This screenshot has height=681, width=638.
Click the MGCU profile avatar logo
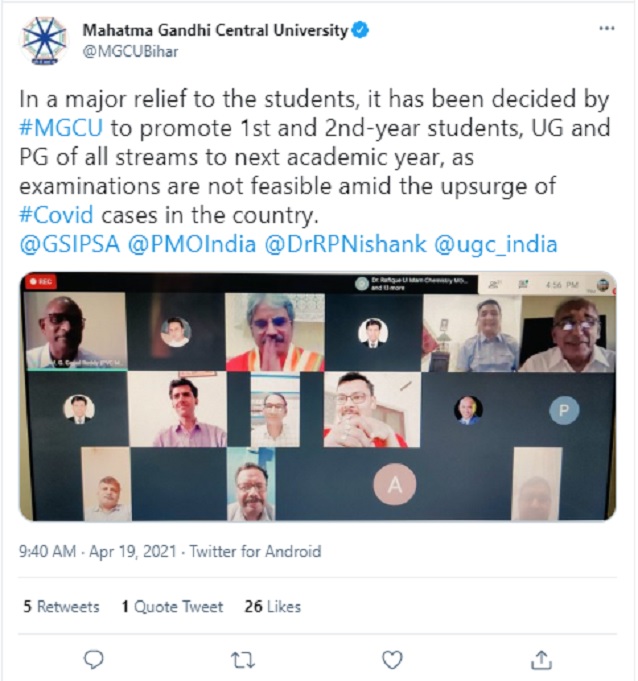44,40
